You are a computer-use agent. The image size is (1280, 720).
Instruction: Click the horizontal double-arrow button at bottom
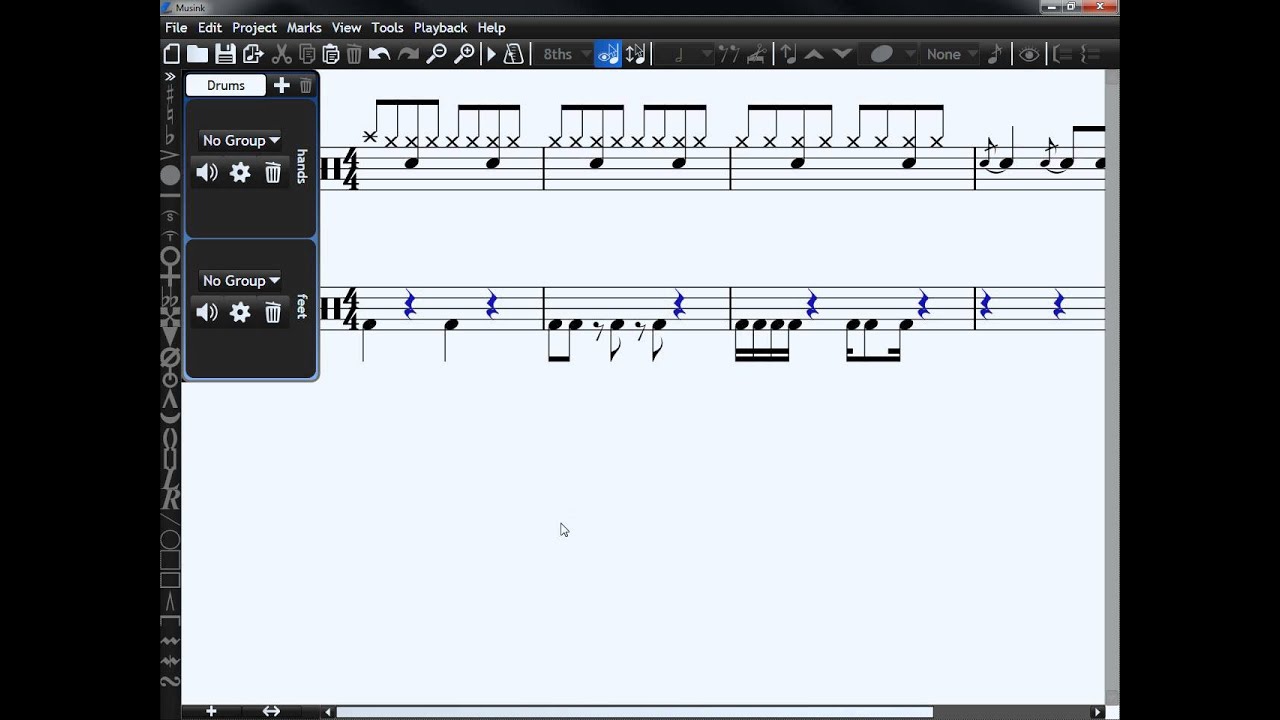[x=271, y=711]
